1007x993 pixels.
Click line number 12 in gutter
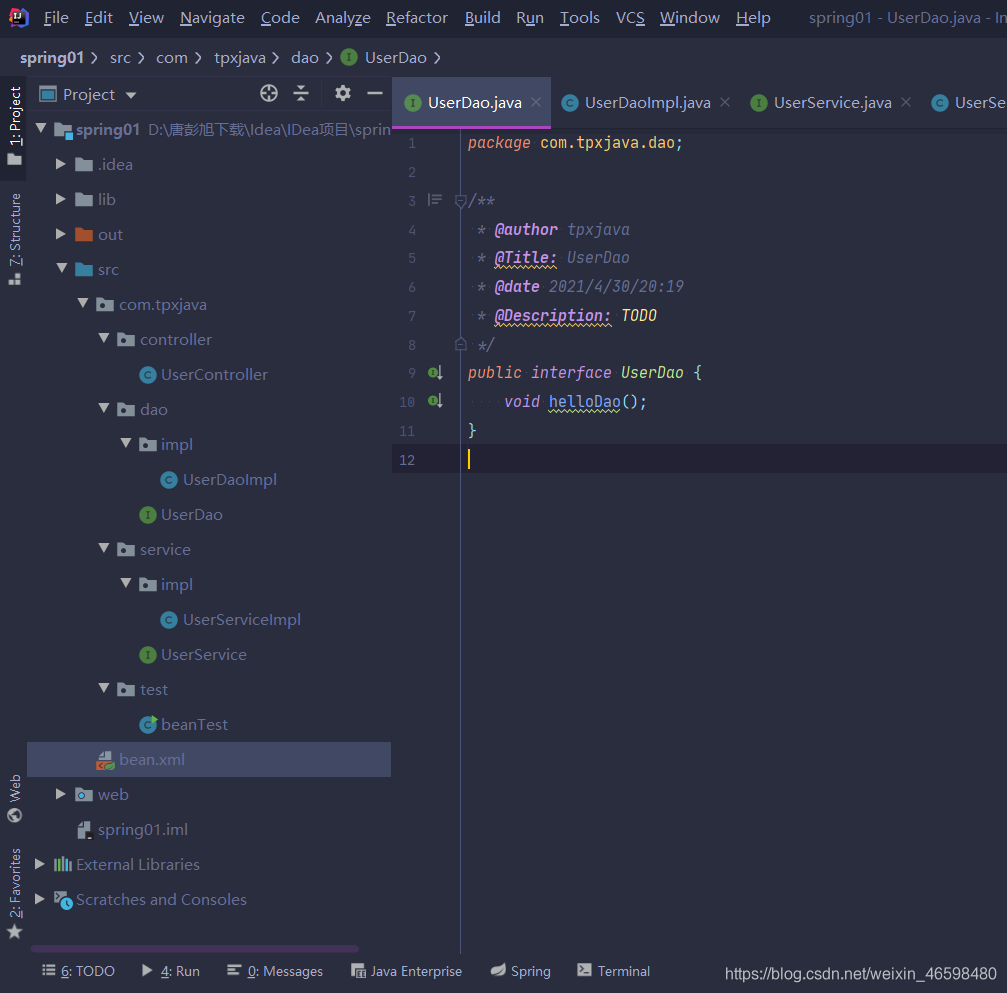point(407,460)
